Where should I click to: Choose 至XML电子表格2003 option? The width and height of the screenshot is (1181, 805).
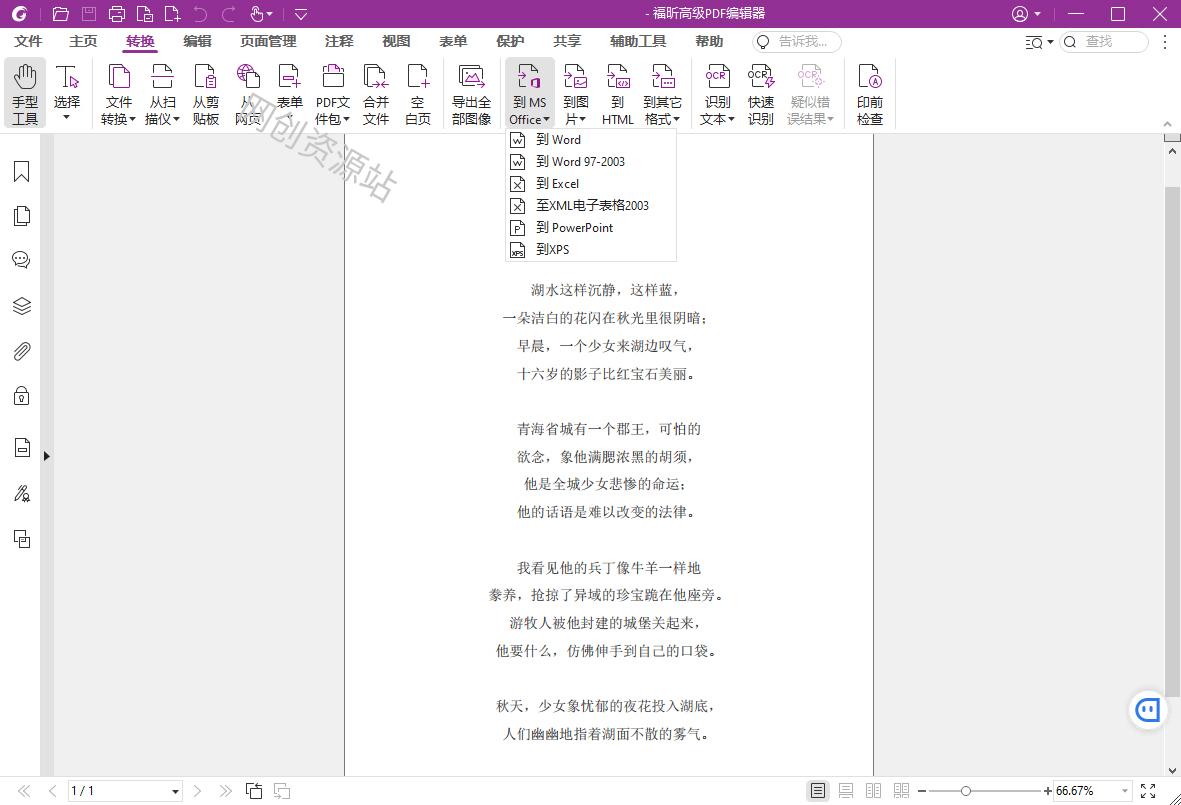[x=590, y=205]
